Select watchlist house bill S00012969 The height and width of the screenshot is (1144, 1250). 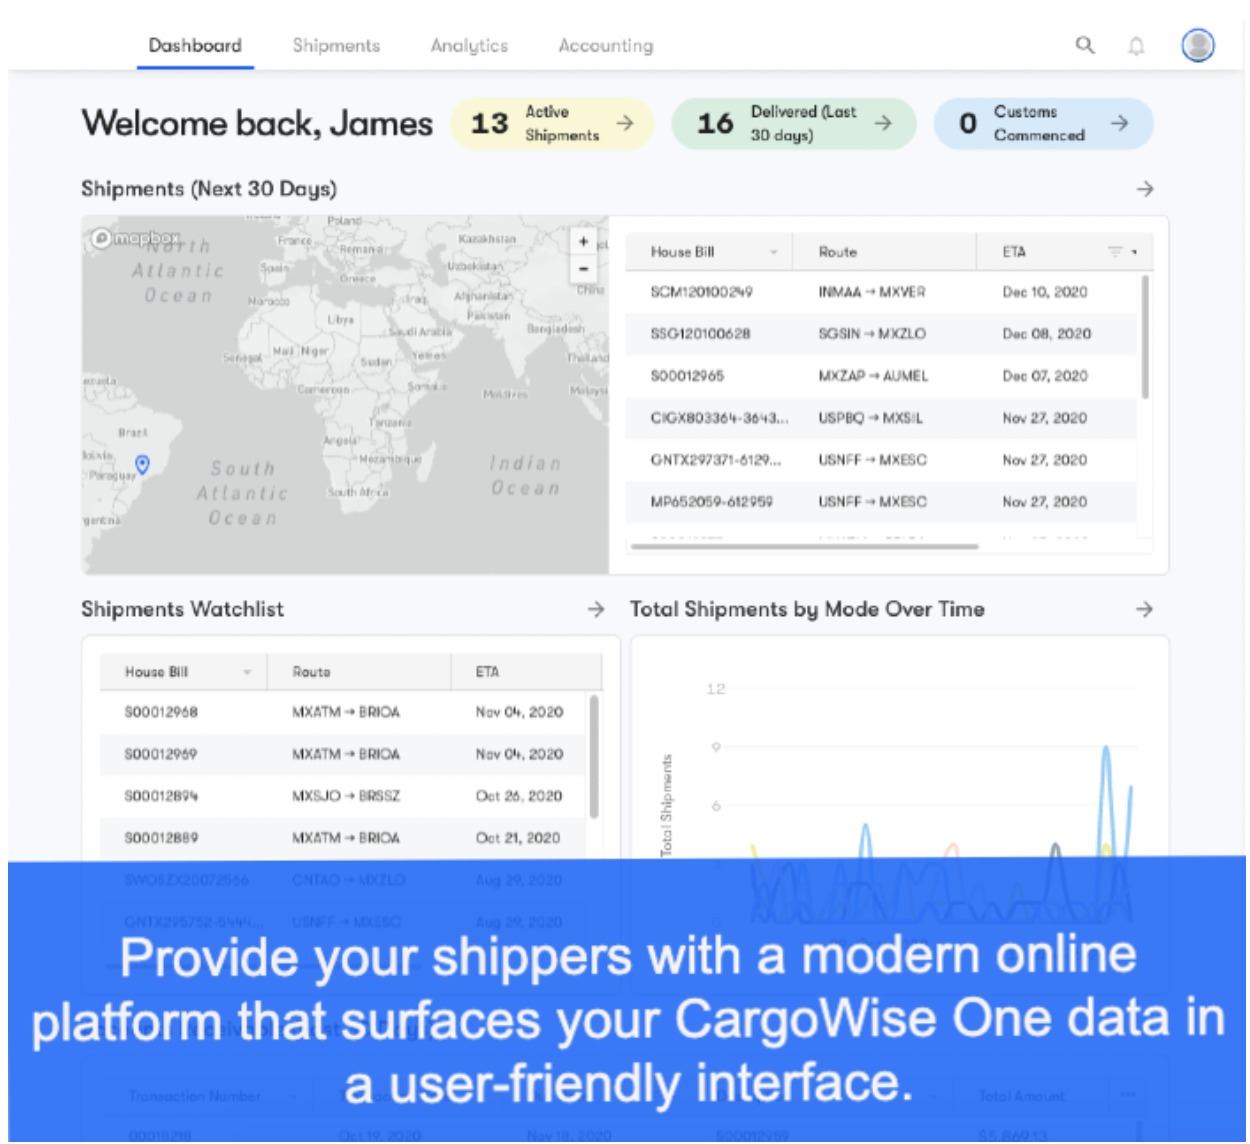pyautogui.click(x=161, y=754)
